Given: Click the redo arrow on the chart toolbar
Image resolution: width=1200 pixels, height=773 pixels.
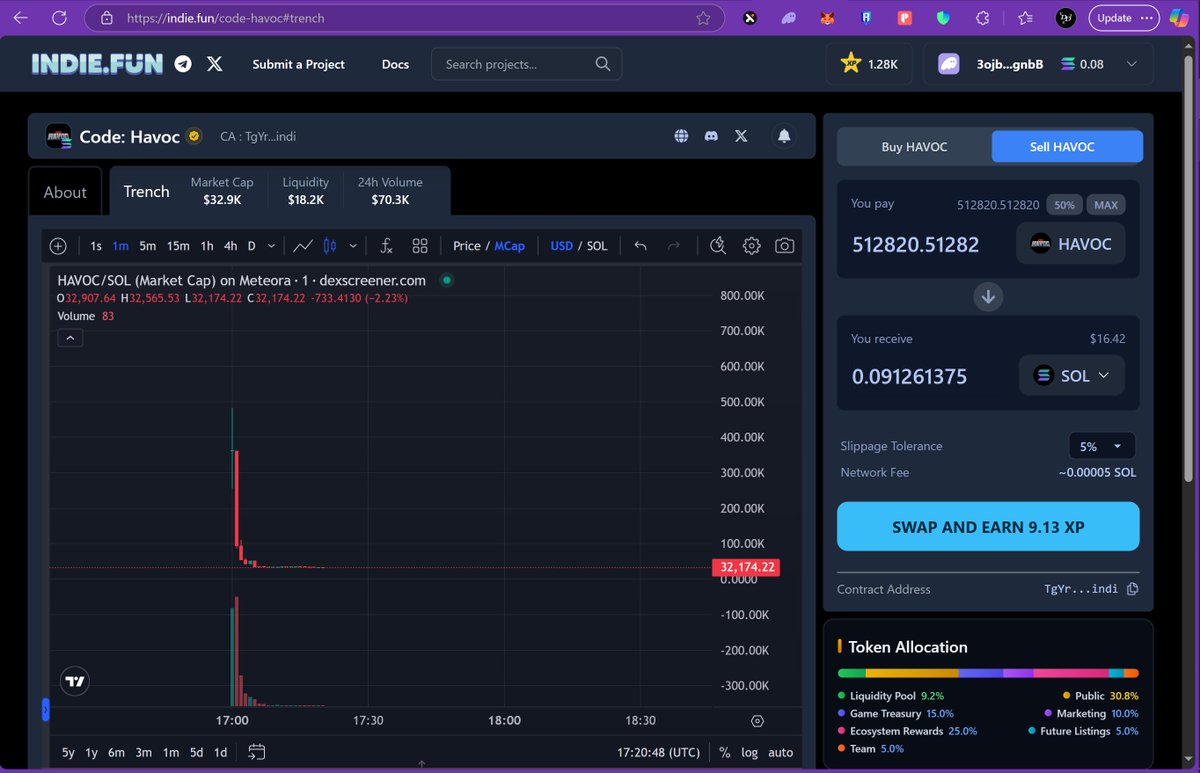Looking at the screenshot, I should click(674, 246).
